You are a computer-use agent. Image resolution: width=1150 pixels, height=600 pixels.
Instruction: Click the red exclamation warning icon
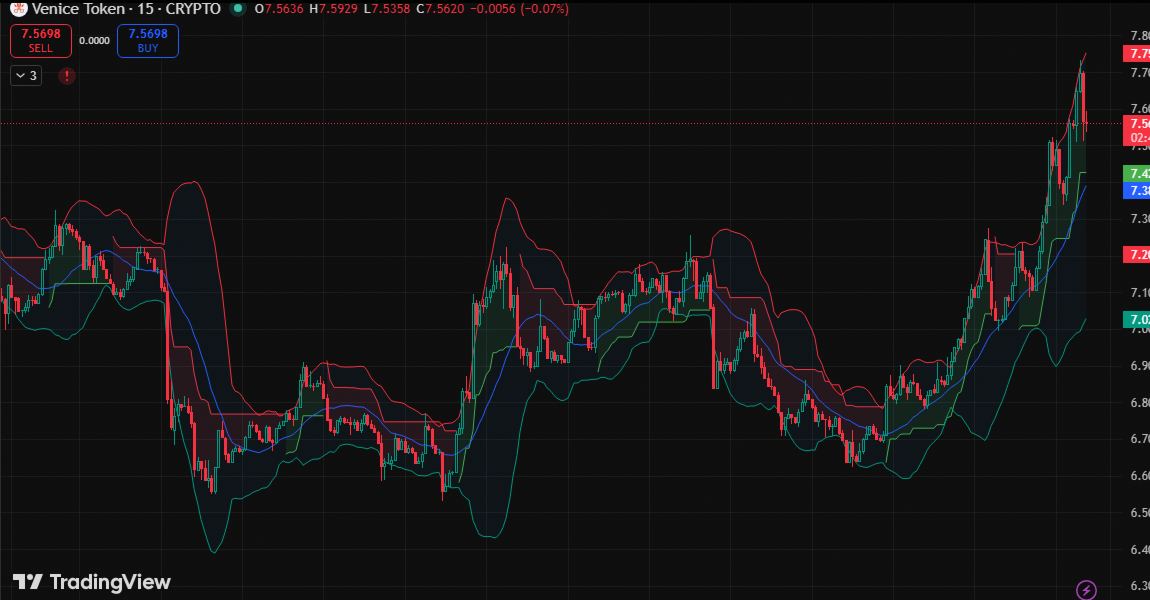[x=67, y=76]
